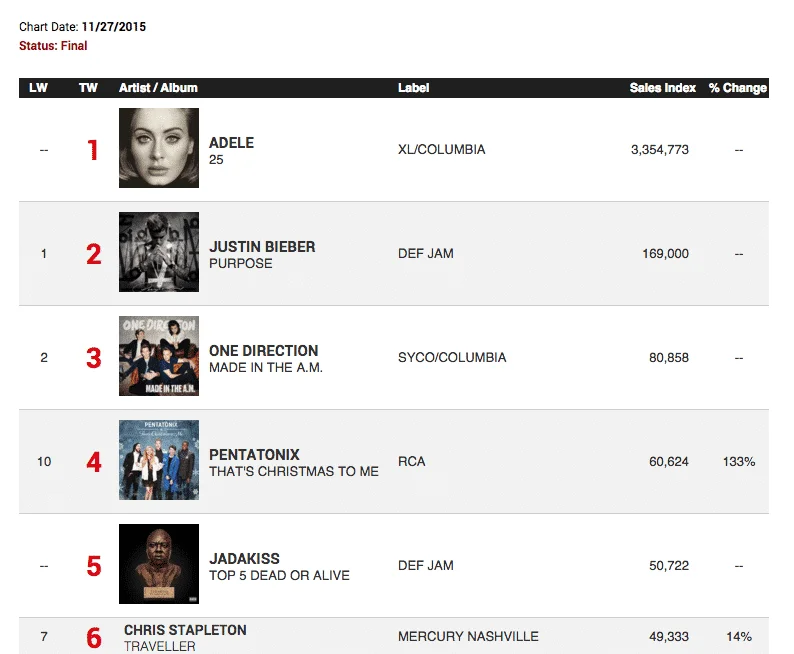Open Jadakiss Top 5 album cover

click(158, 564)
